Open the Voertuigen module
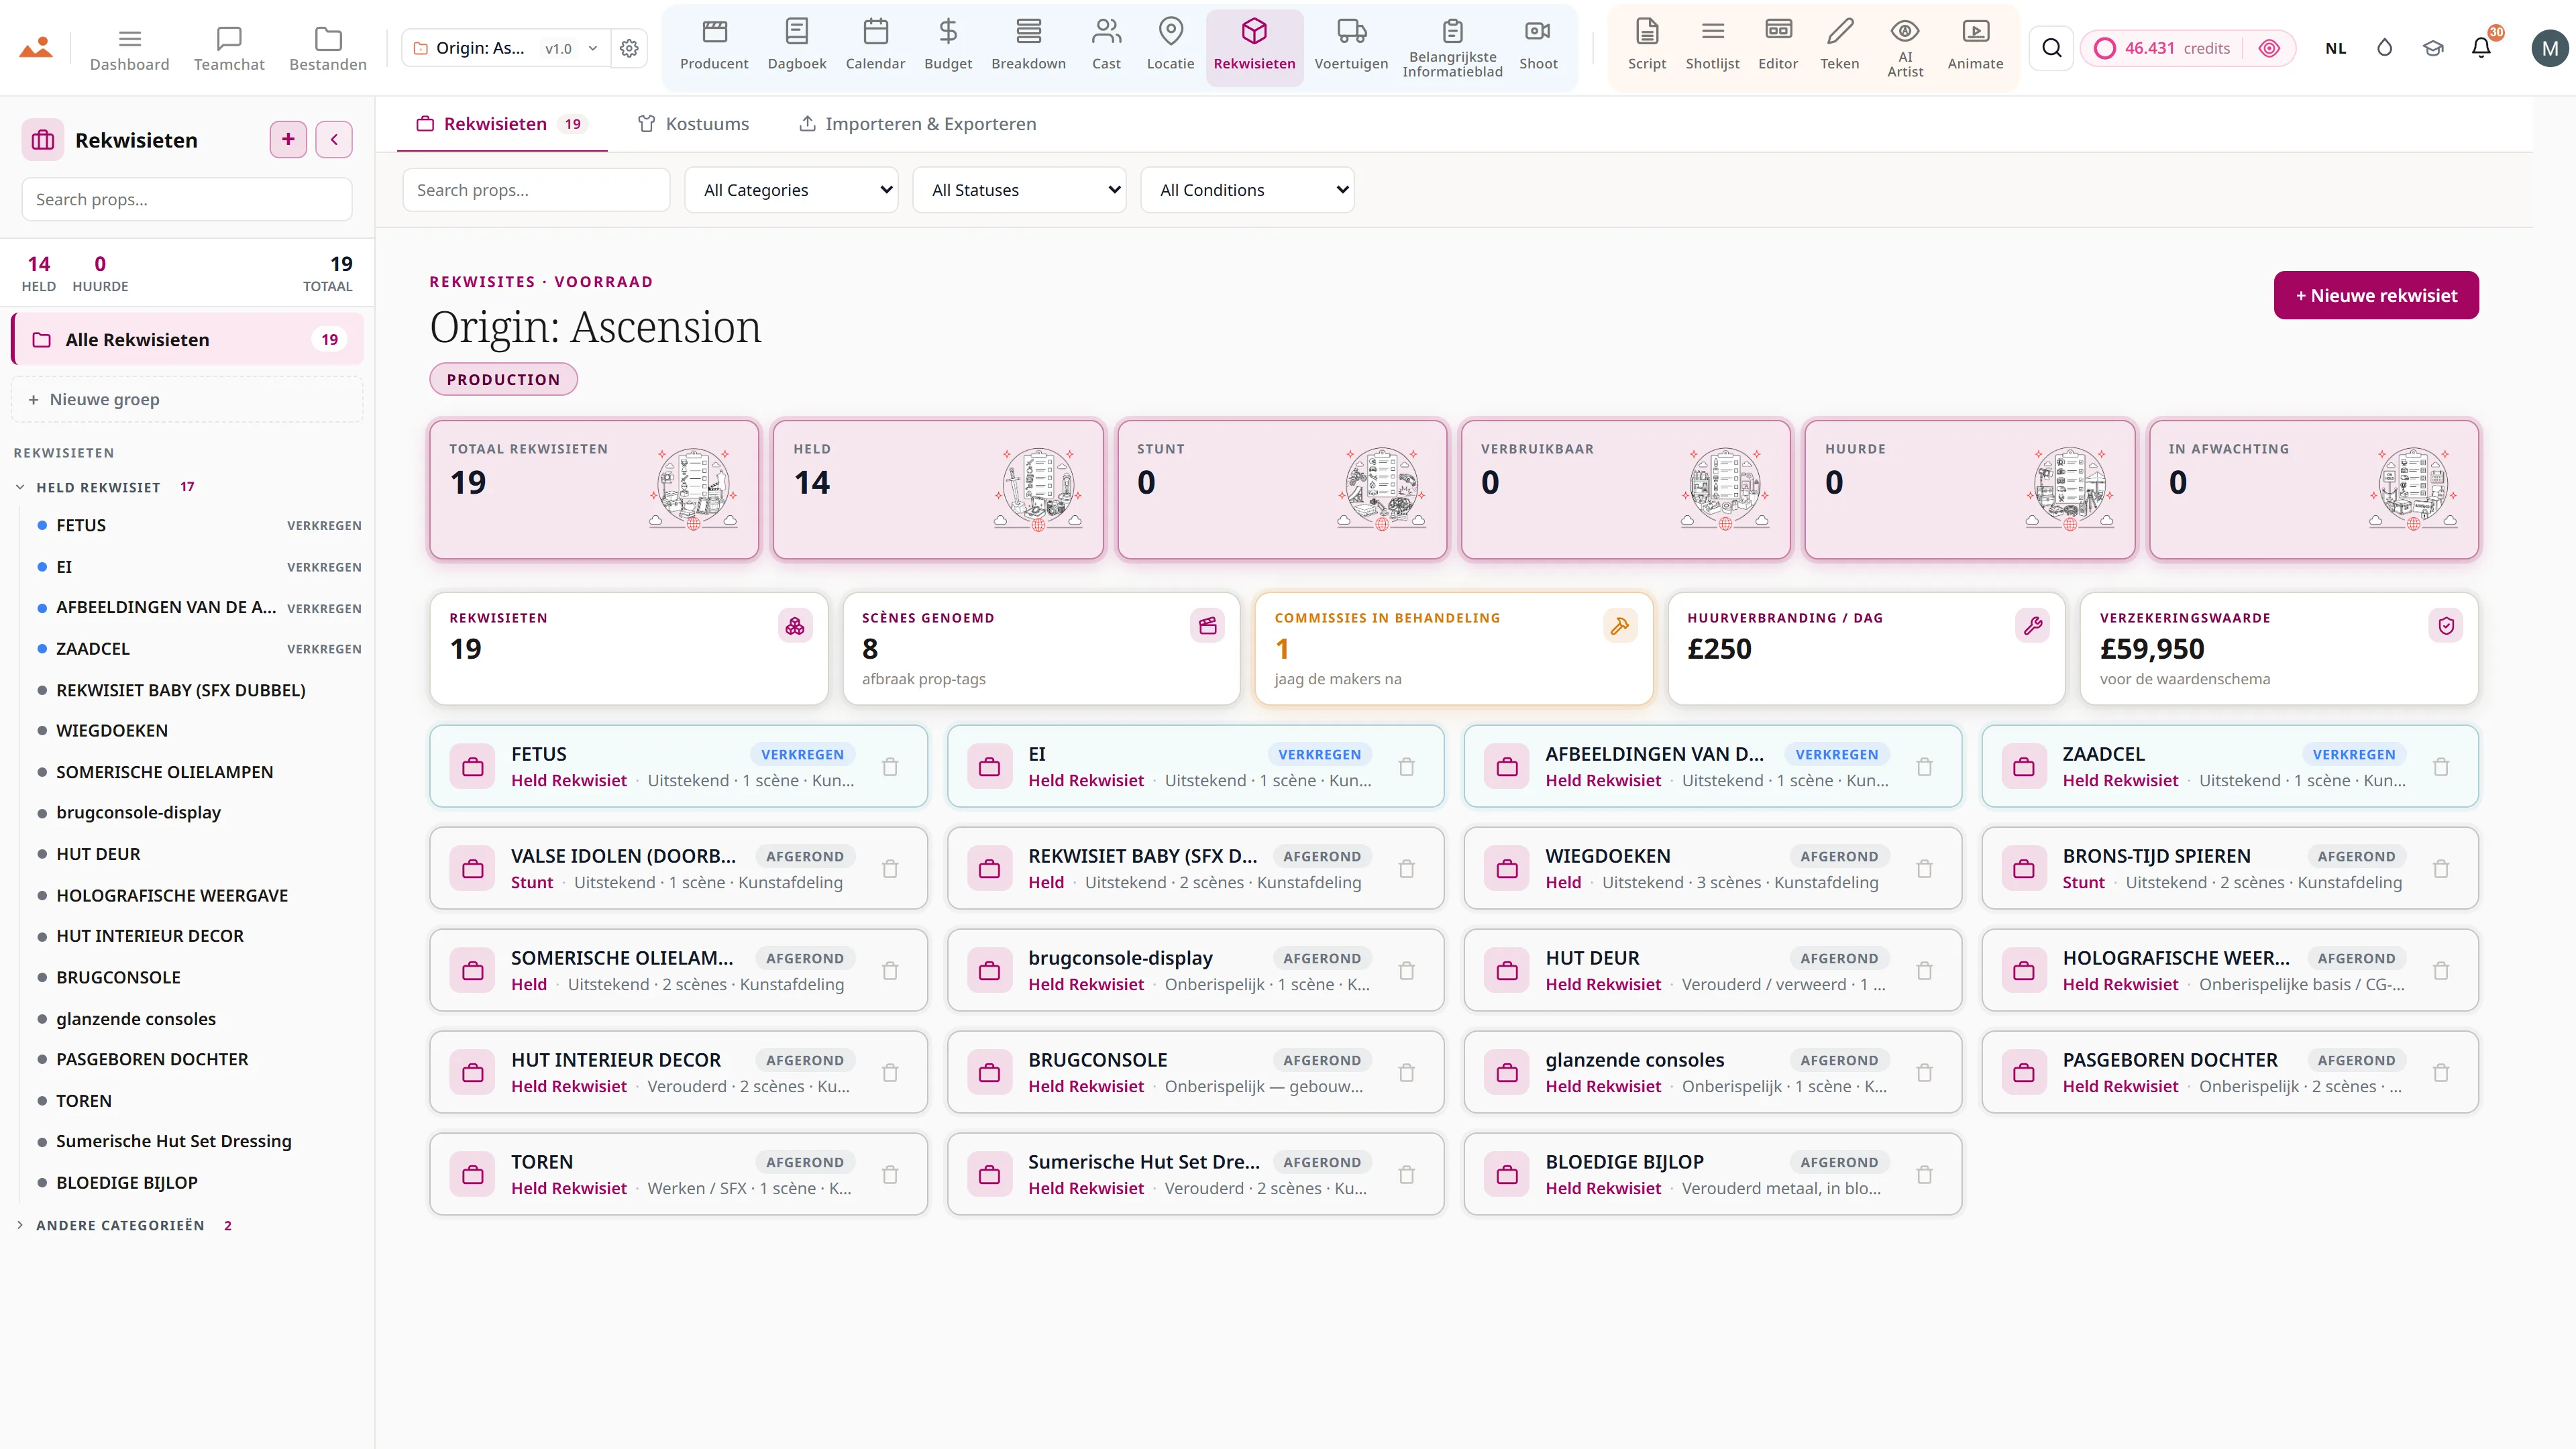Viewport: 2576px width, 1449px height. 1350,47
